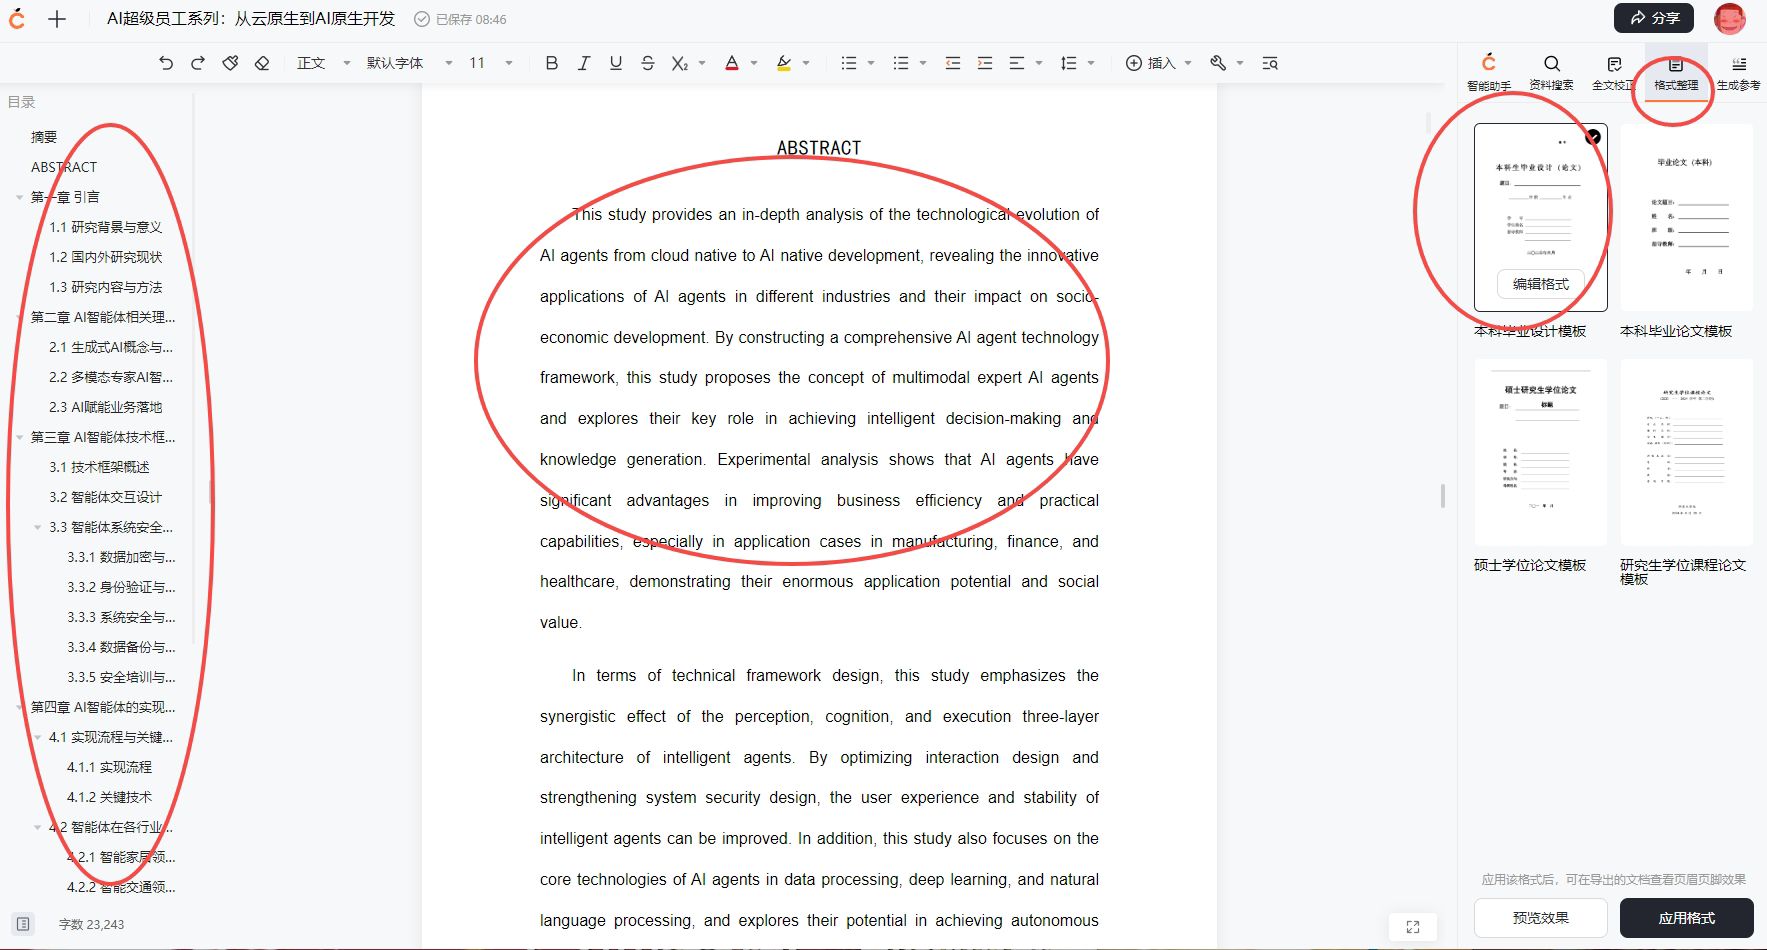The image size is (1767, 950).
Task: Toggle underline formatting
Action: [616, 63]
